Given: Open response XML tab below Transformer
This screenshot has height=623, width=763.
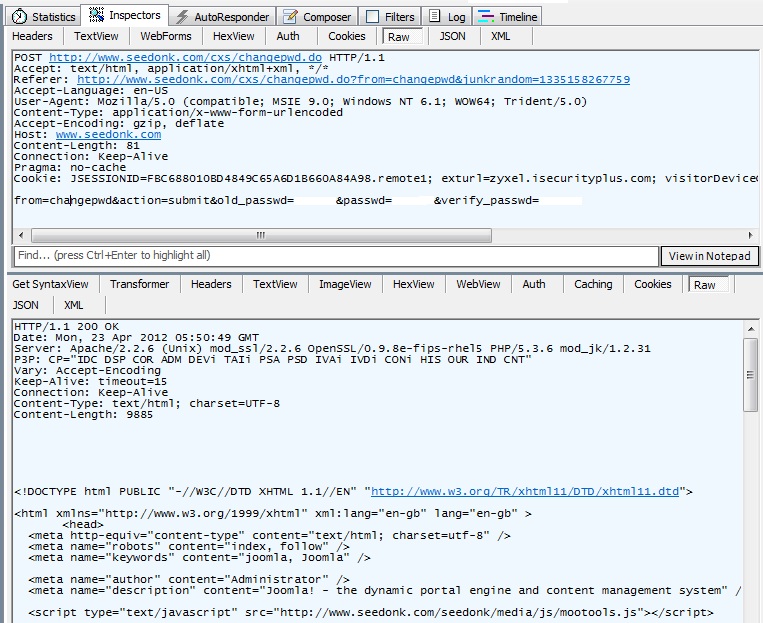Looking at the screenshot, I should [73, 305].
